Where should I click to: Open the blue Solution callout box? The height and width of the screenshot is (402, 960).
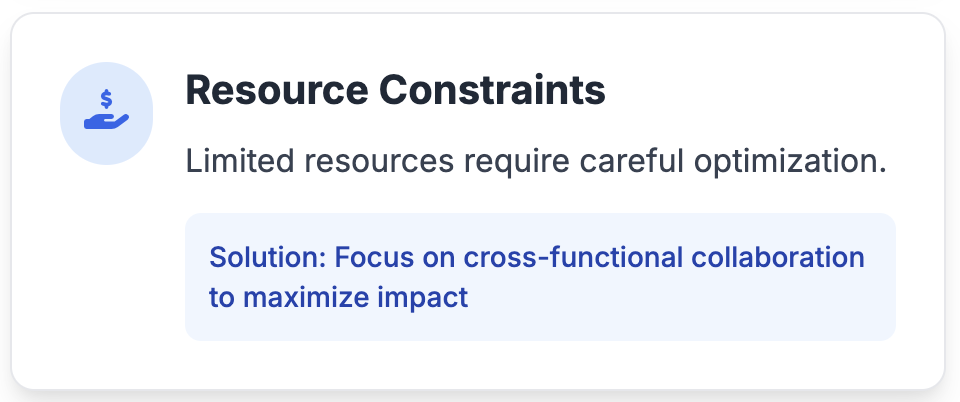[540, 277]
